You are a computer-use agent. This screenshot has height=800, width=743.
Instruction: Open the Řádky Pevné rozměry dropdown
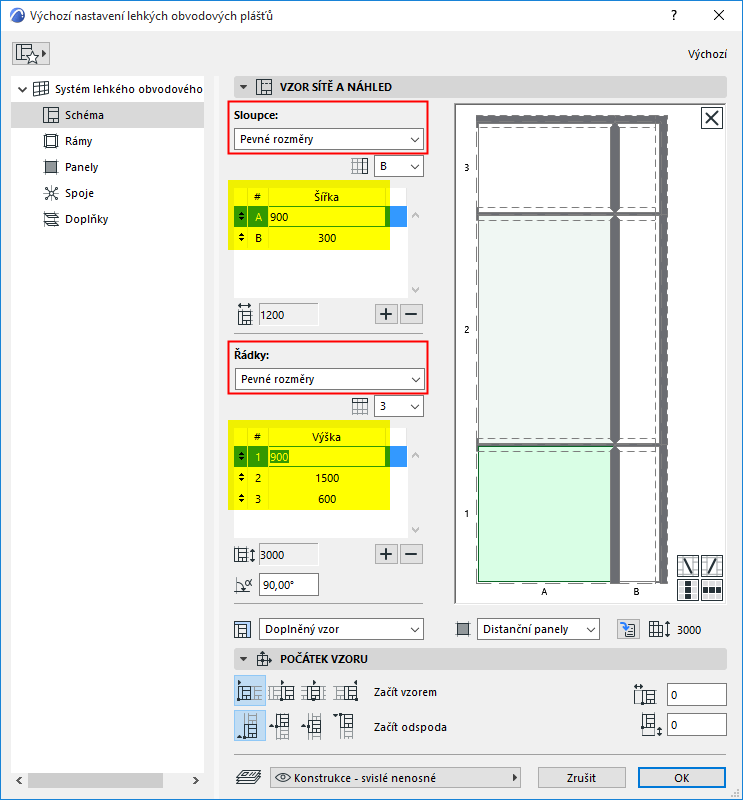(x=329, y=379)
